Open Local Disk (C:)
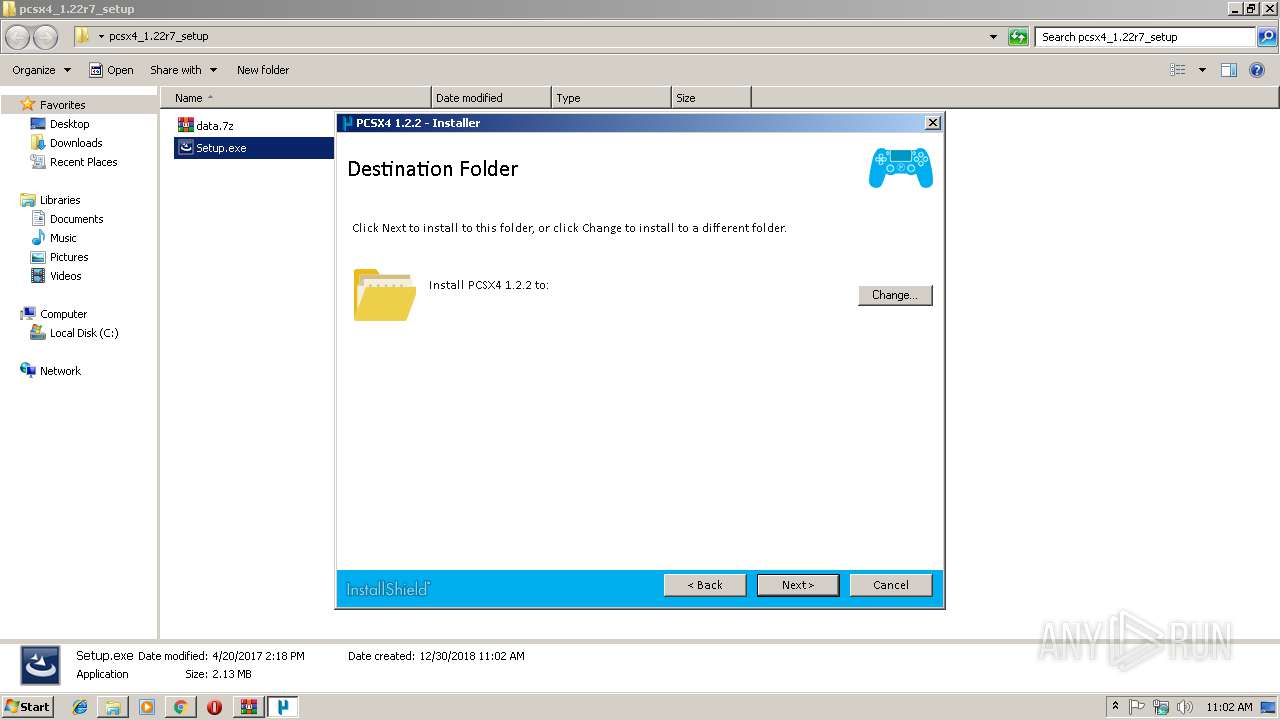The image size is (1280, 720). pos(84,333)
